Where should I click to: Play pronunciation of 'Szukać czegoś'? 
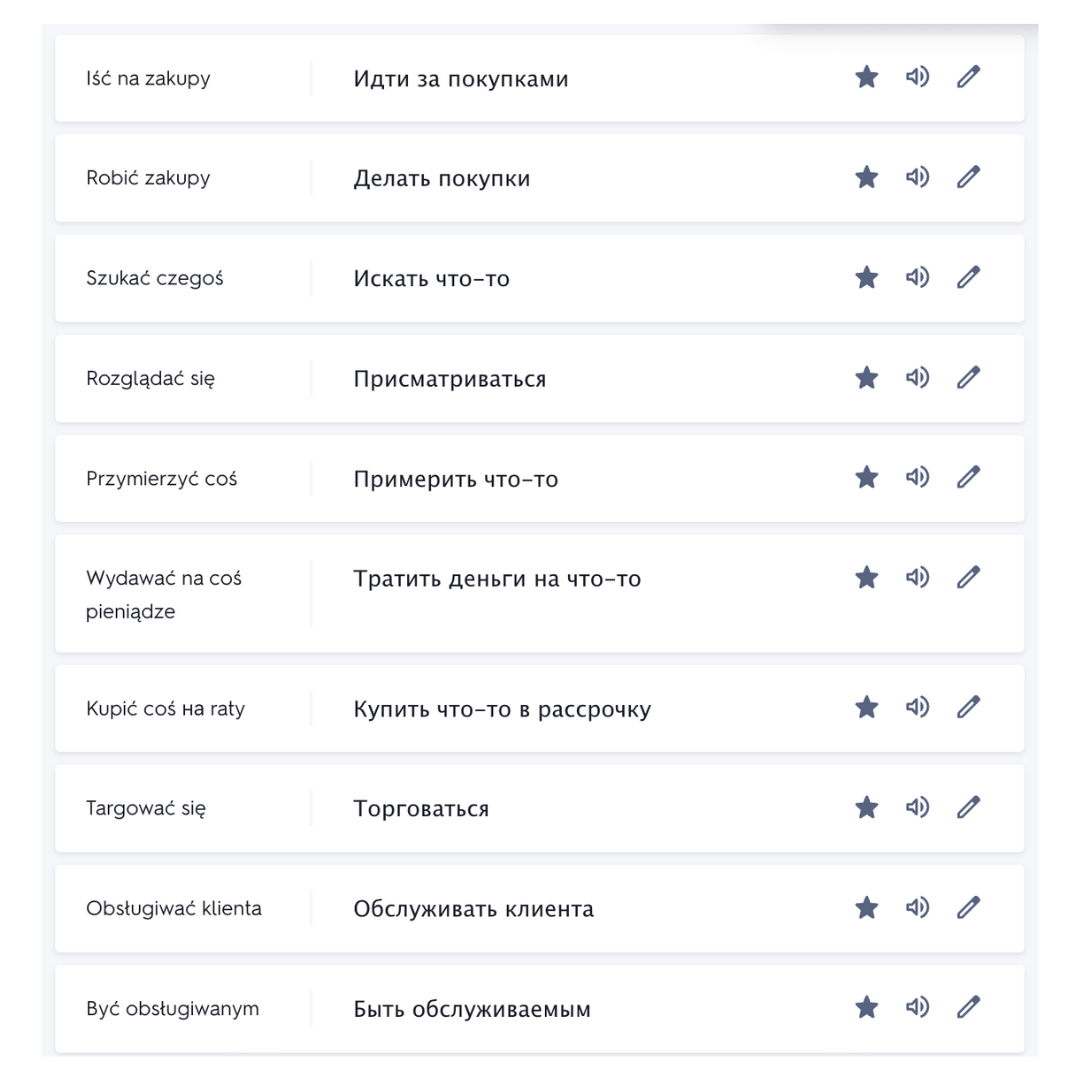917,278
